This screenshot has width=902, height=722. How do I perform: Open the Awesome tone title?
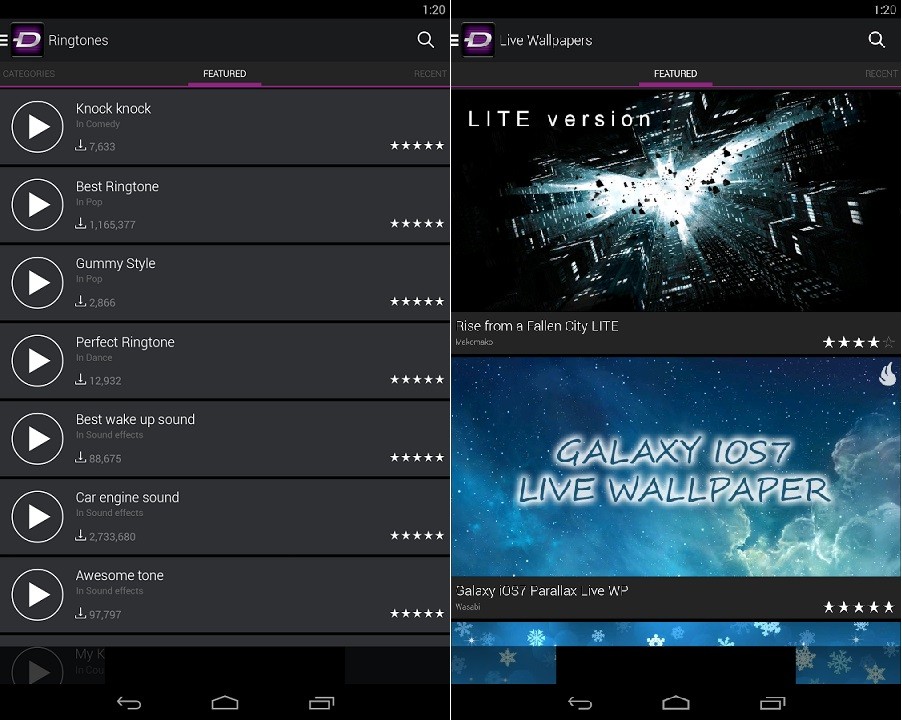pyautogui.click(x=120, y=576)
